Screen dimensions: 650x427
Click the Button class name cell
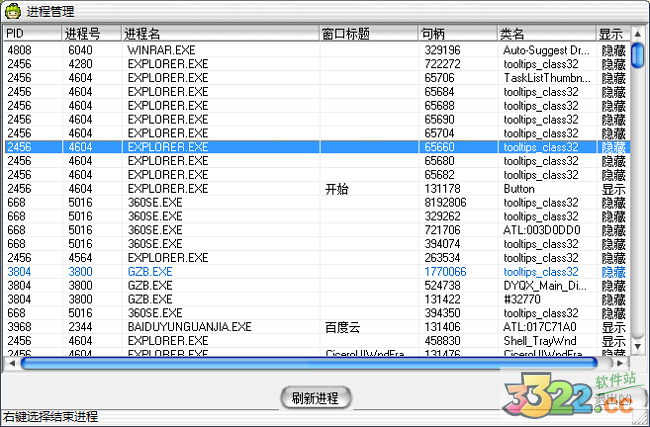tap(519, 189)
